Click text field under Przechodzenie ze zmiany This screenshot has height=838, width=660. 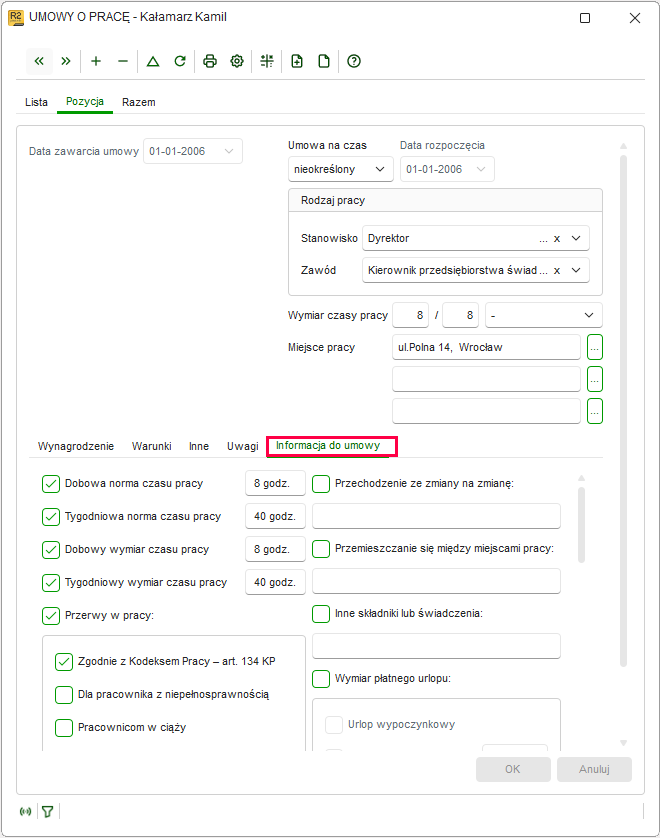[x=436, y=516]
